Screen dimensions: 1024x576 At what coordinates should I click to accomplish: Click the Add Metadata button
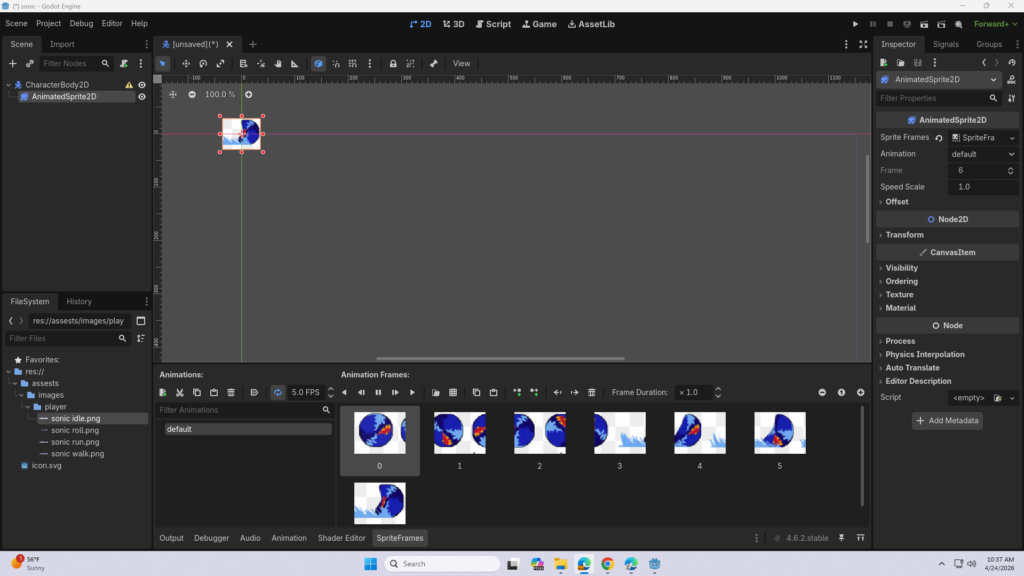tap(947, 421)
